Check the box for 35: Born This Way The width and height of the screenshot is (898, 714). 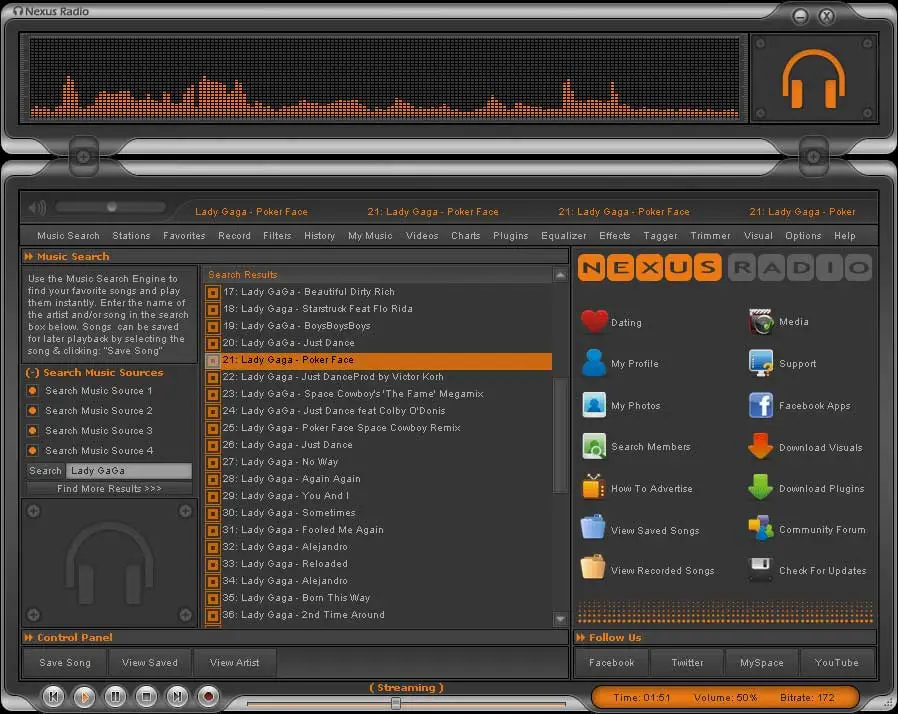click(213, 598)
